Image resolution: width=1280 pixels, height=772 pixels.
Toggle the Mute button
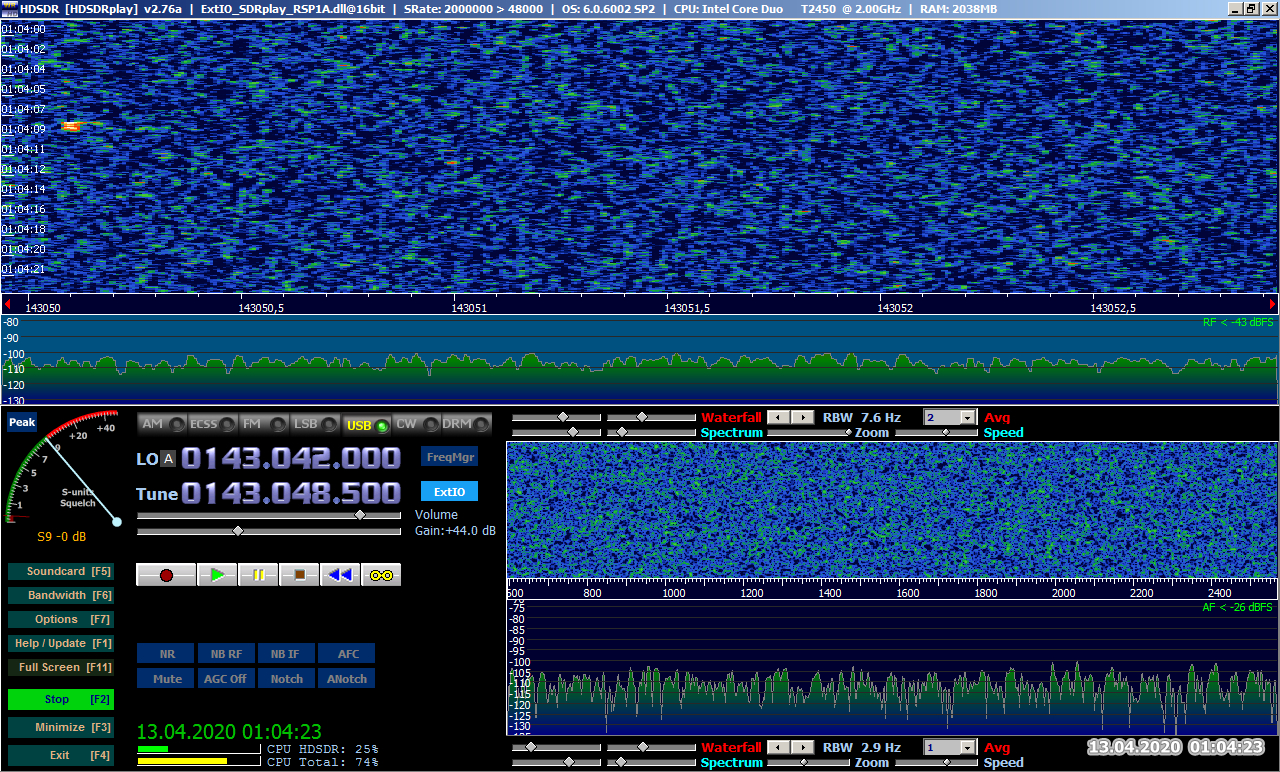click(167, 679)
